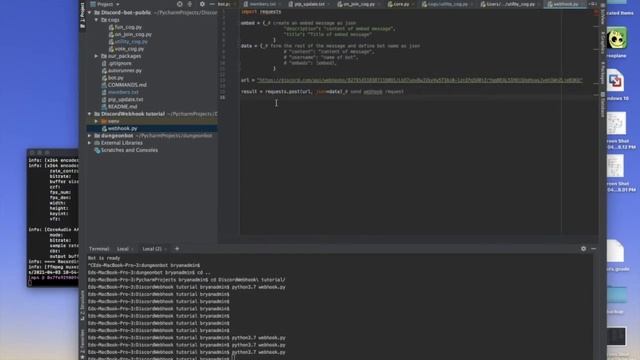Screen dimensions: 640x360
Task: Click 'Bot is ready' line in terminal
Action: [104, 258]
